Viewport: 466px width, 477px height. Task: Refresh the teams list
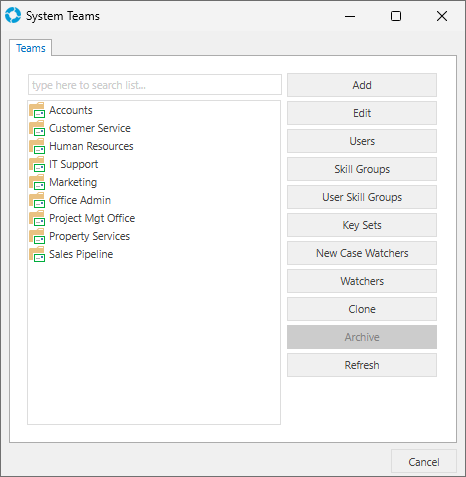click(x=362, y=365)
